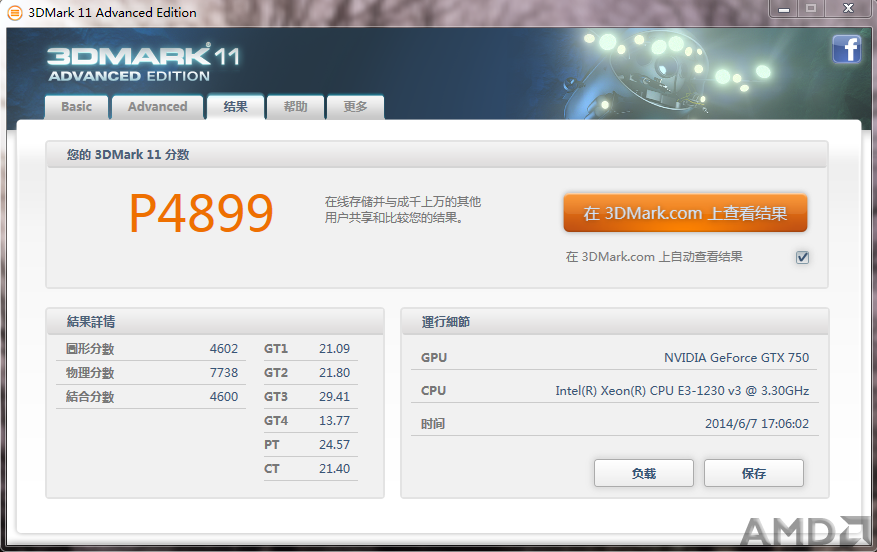Image resolution: width=877 pixels, height=552 pixels.
Task: Open the Facebook share icon
Action: 846,49
